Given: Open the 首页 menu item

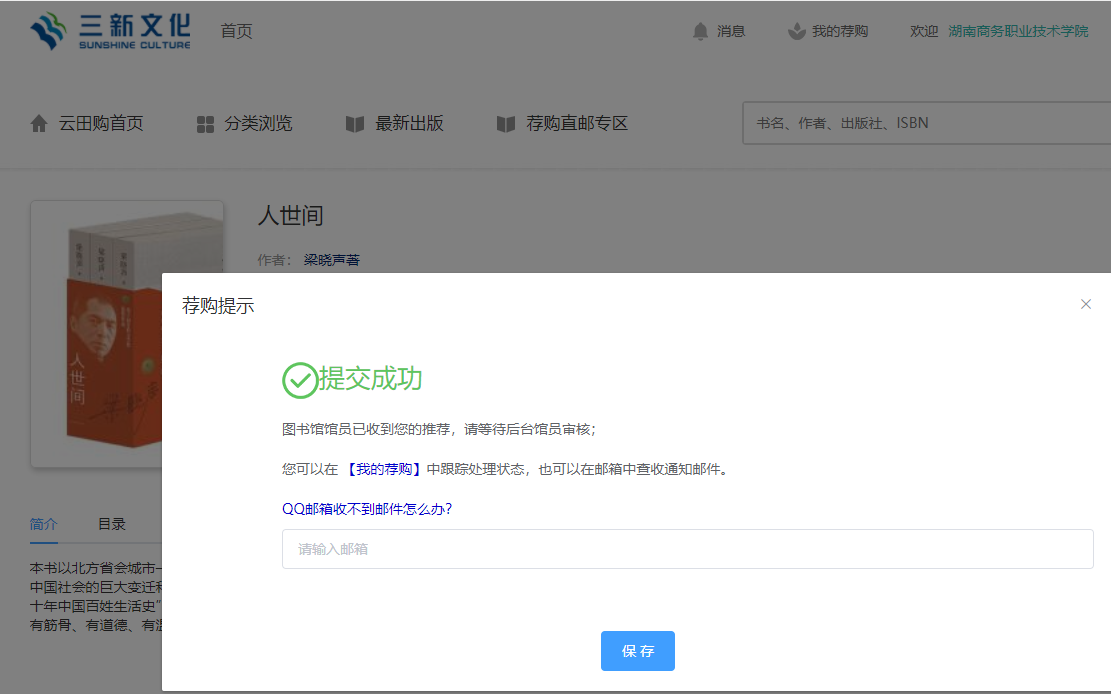Looking at the screenshot, I should pos(236,32).
